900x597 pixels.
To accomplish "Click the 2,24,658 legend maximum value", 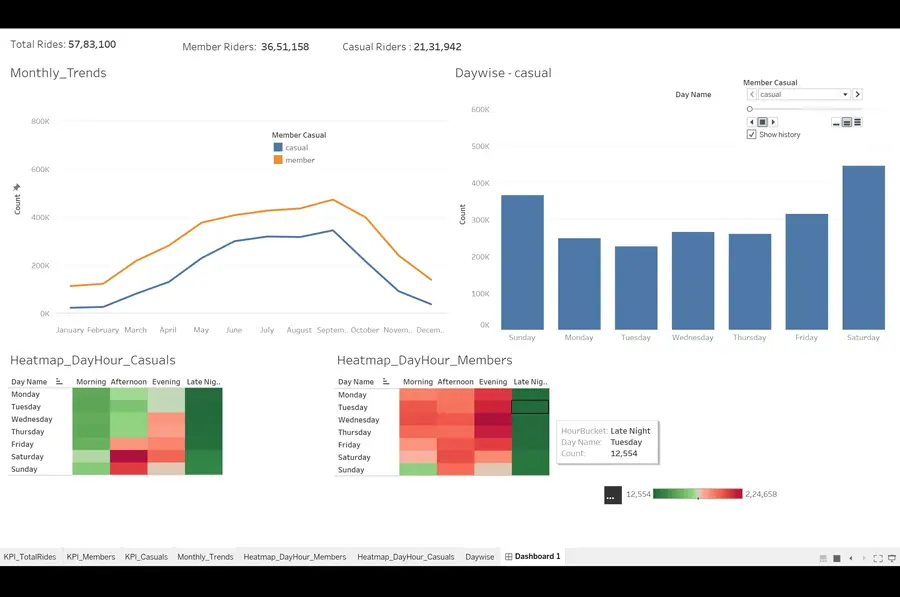I will tap(761, 494).
